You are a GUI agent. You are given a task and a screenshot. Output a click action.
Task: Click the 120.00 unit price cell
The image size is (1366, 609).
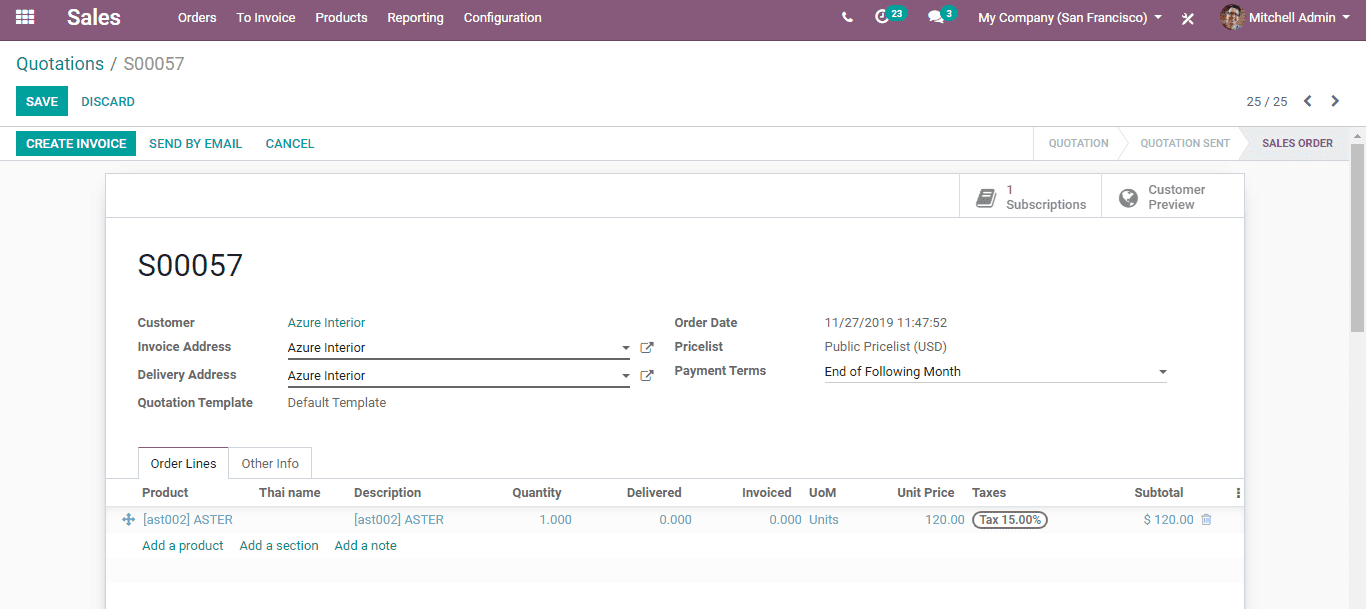pos(945,520)
